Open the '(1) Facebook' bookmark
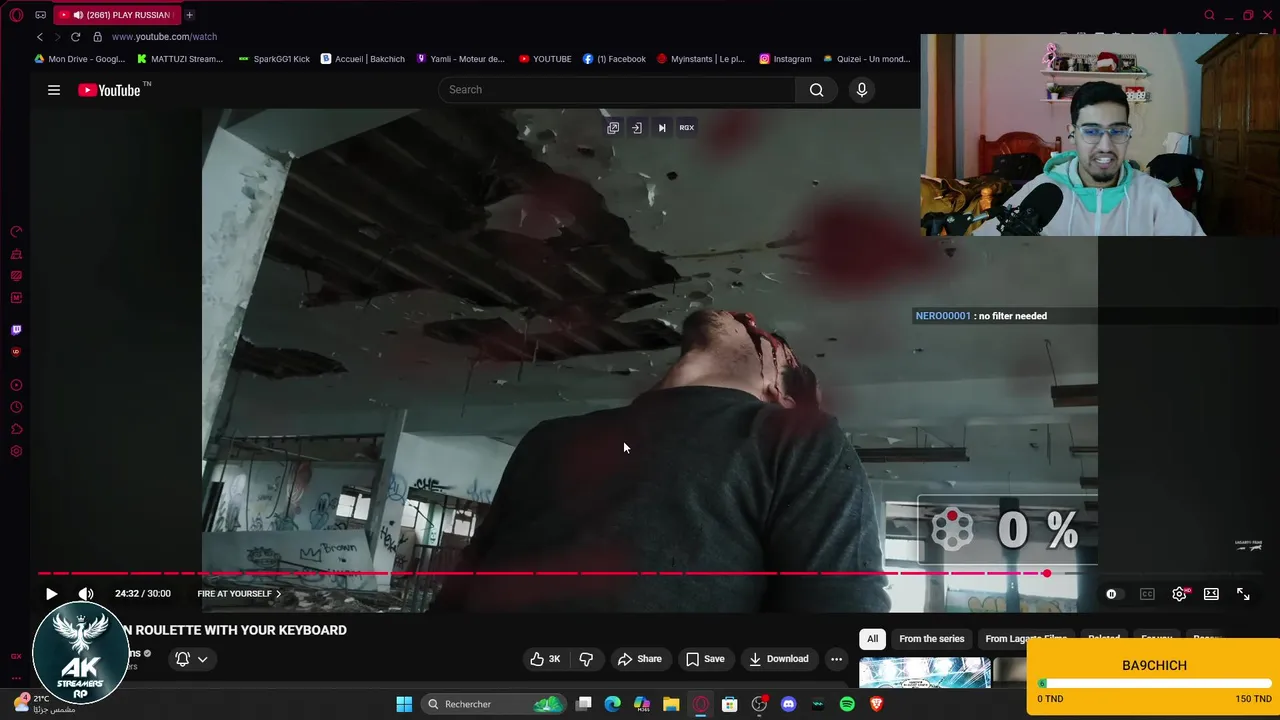Viewport: 1280px width, 720px height. point(614,59)
